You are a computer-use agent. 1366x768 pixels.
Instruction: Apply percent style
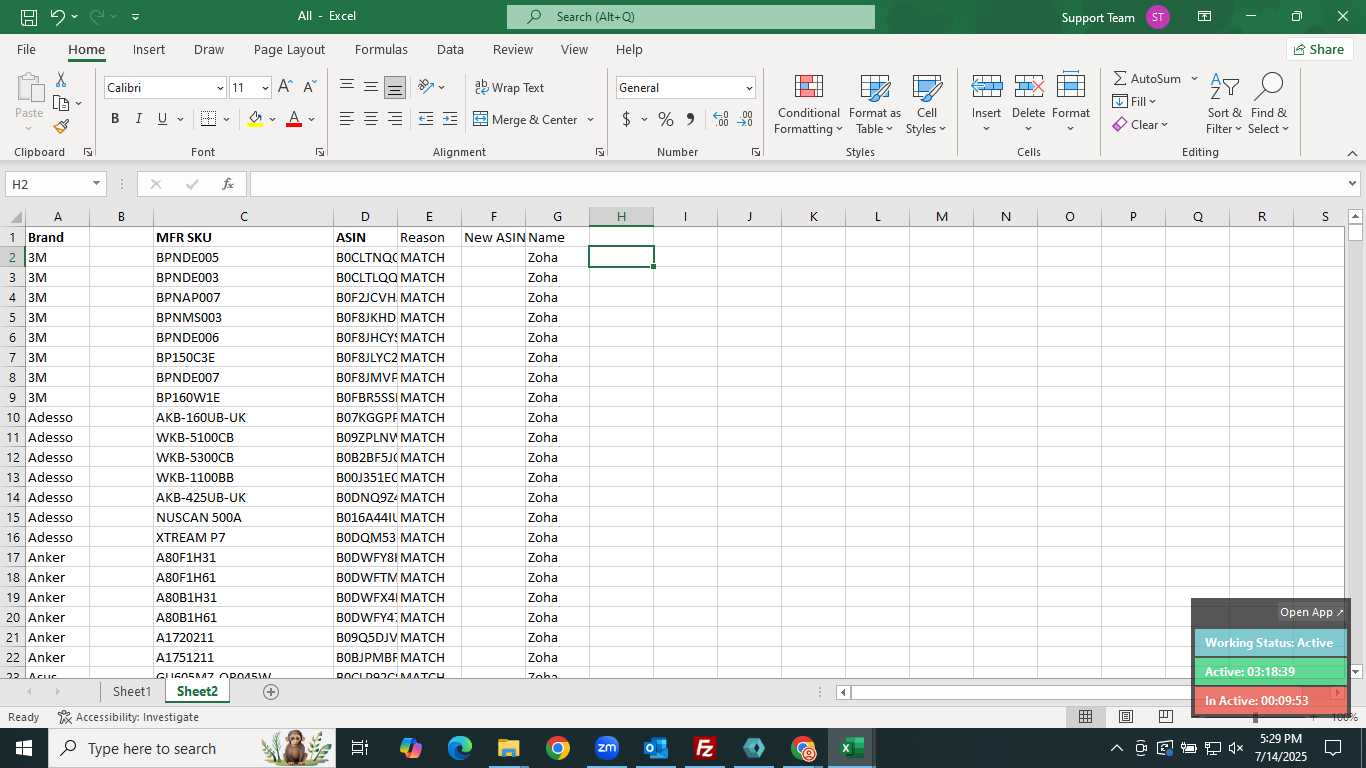click(x=666, y=119)
